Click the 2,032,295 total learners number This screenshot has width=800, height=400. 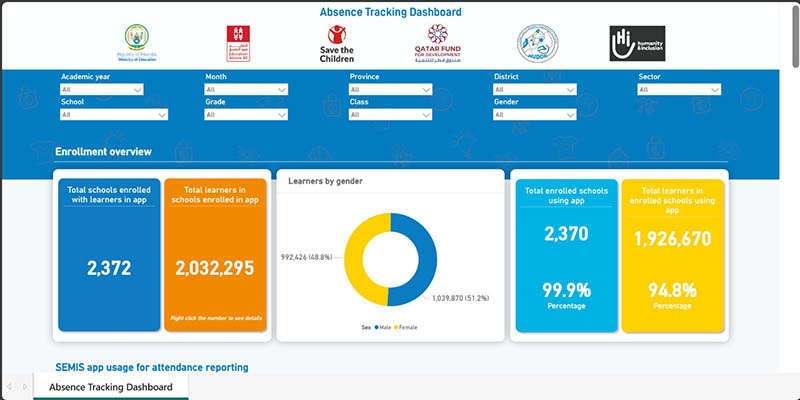pos(215,268)
